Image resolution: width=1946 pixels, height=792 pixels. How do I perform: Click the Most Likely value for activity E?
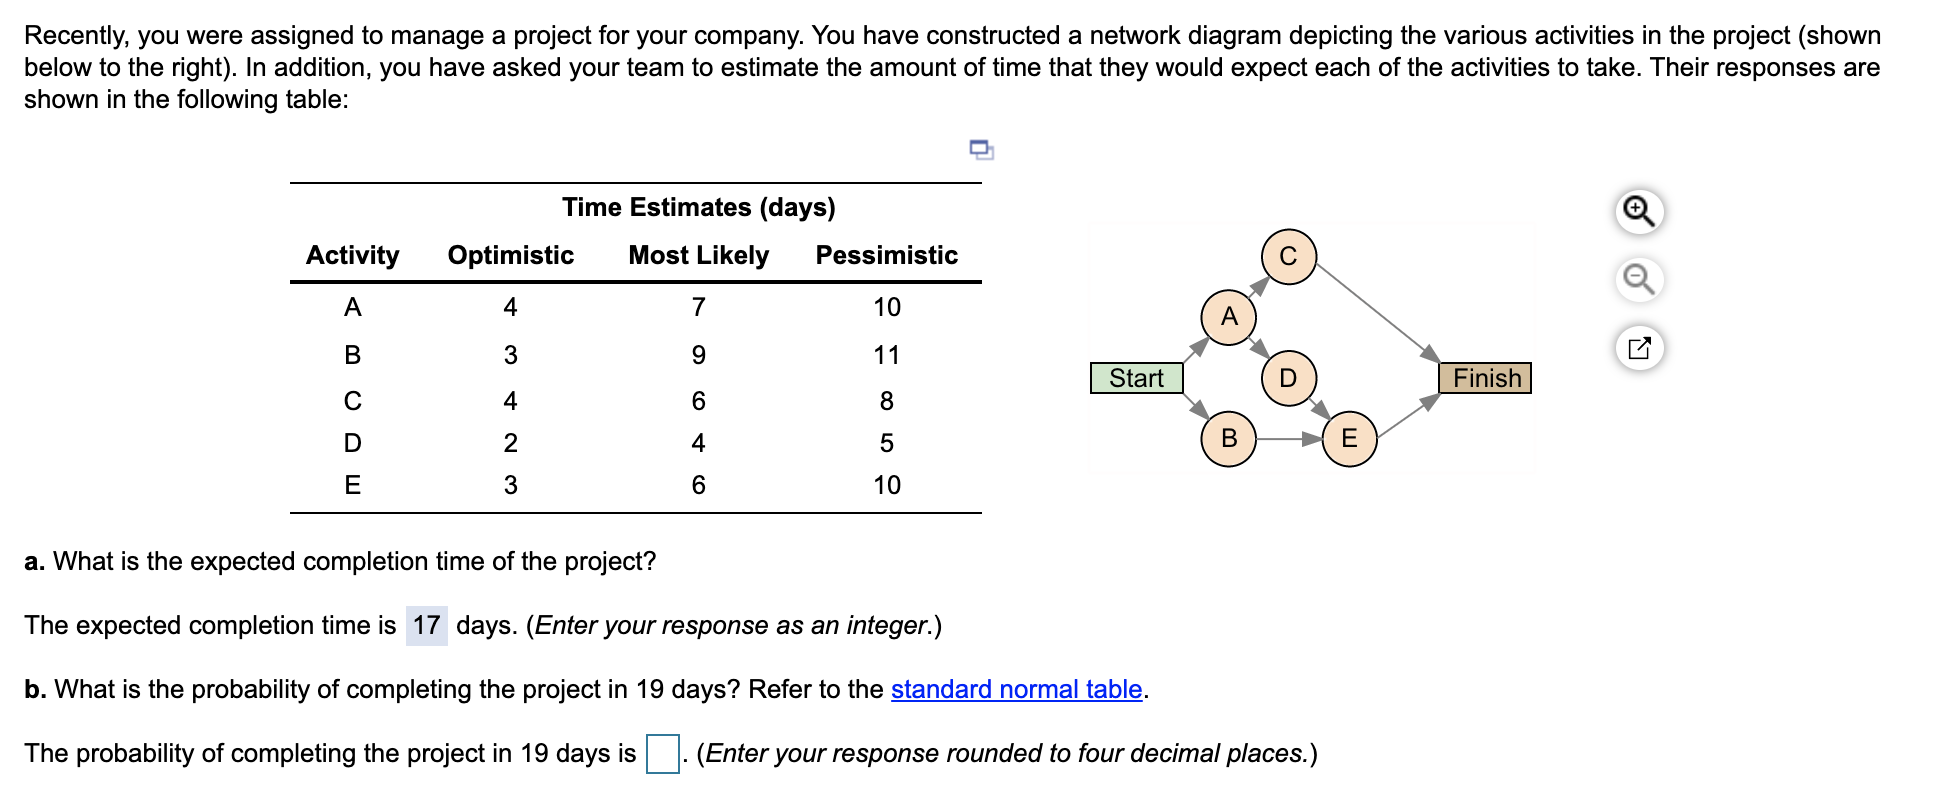click(701, 485)
